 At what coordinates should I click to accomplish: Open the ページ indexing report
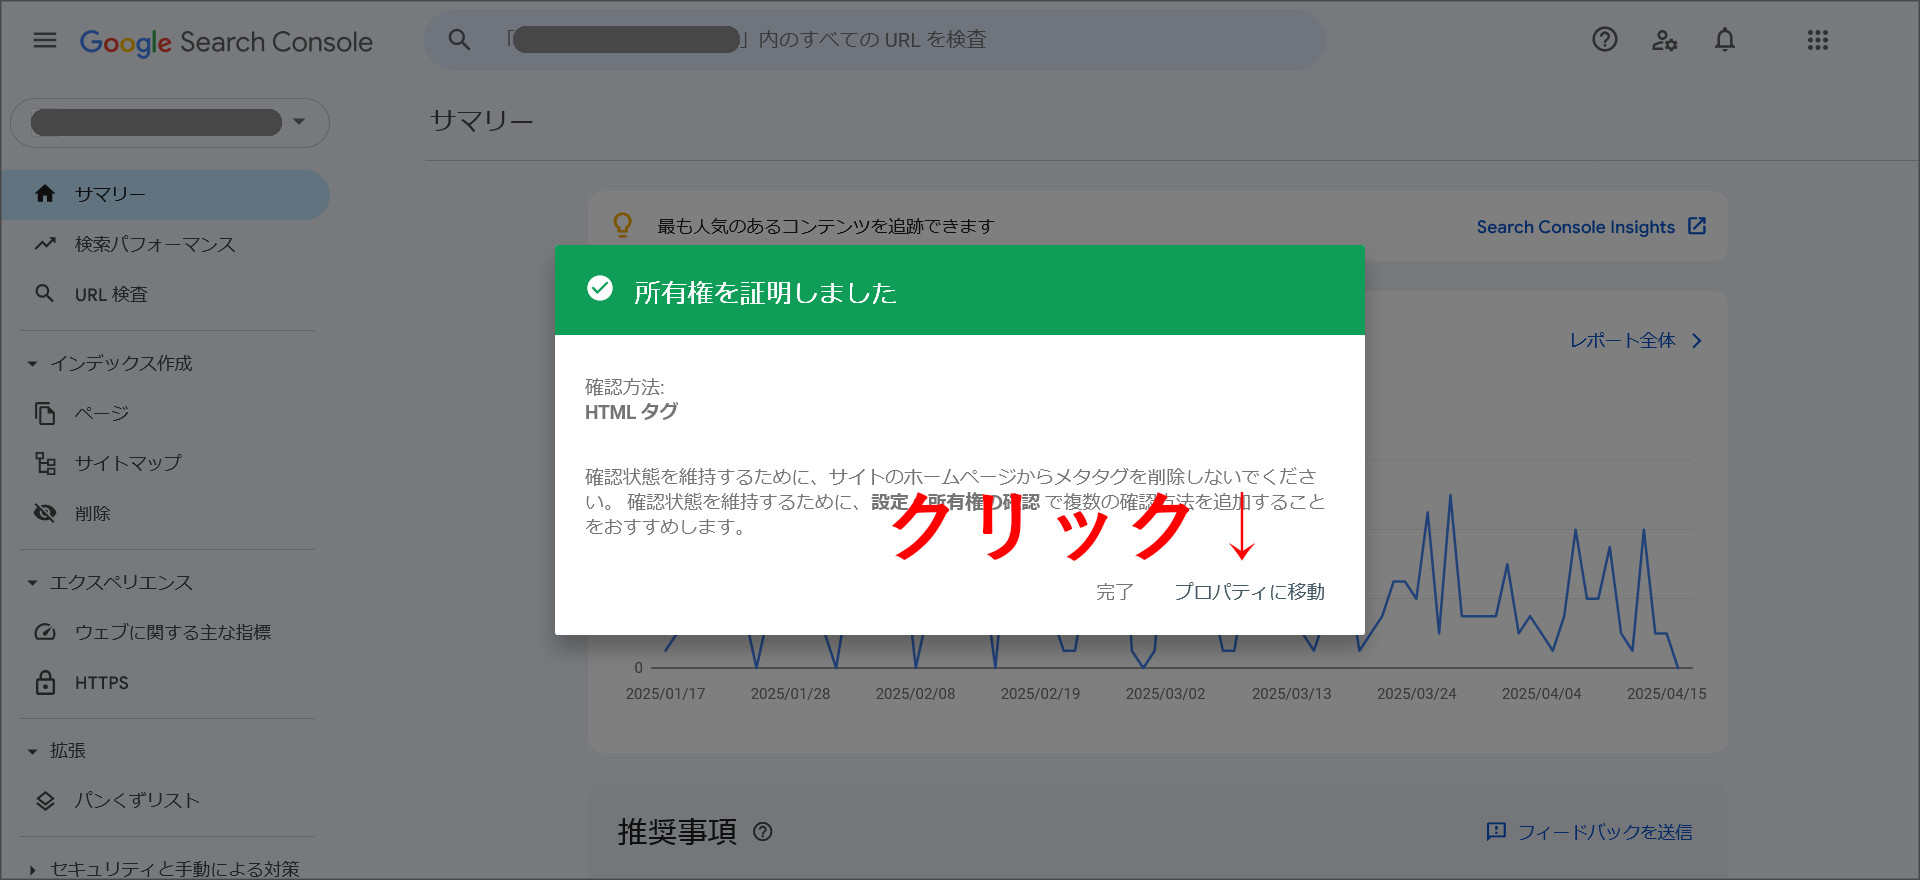tap(102, 413)
